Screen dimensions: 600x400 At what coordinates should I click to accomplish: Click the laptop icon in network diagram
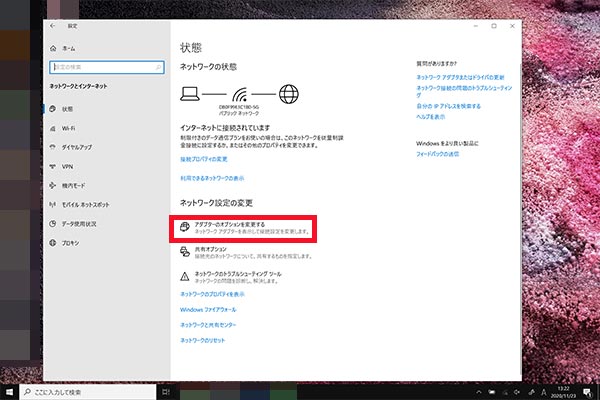pos(190,94)
